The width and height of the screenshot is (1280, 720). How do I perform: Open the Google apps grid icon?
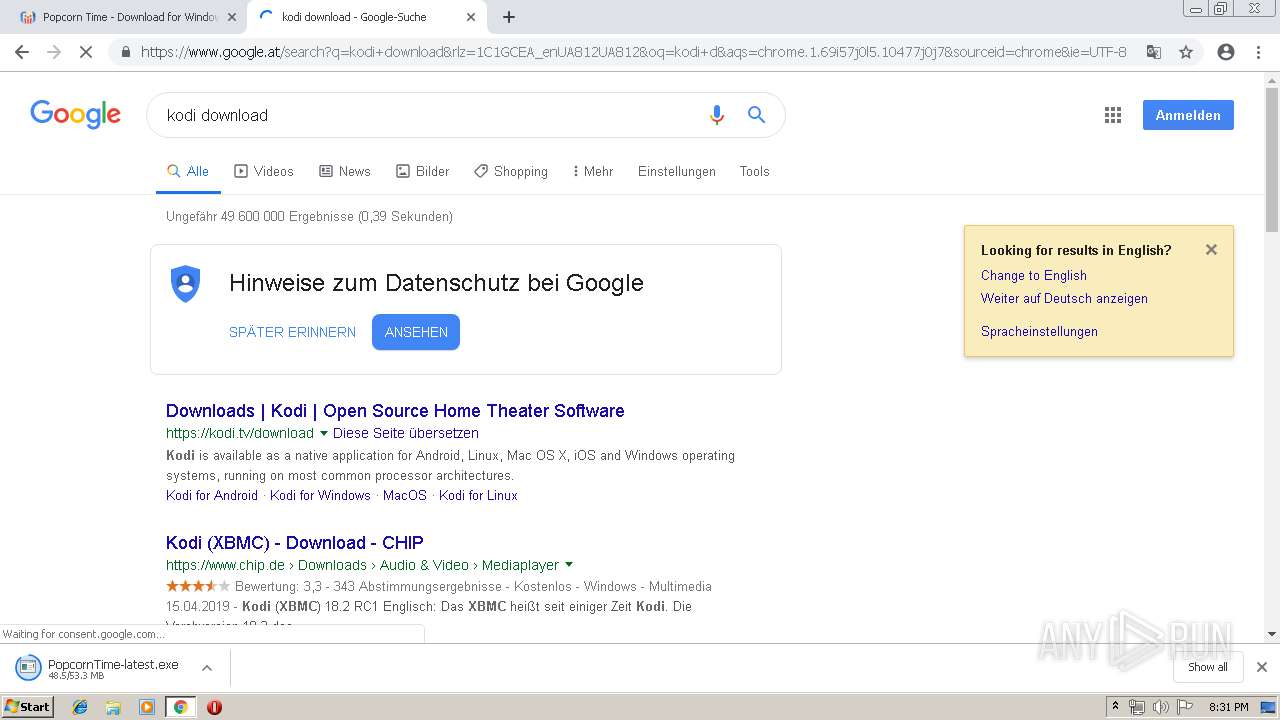pyautogui.click(x=1113, y=115)
